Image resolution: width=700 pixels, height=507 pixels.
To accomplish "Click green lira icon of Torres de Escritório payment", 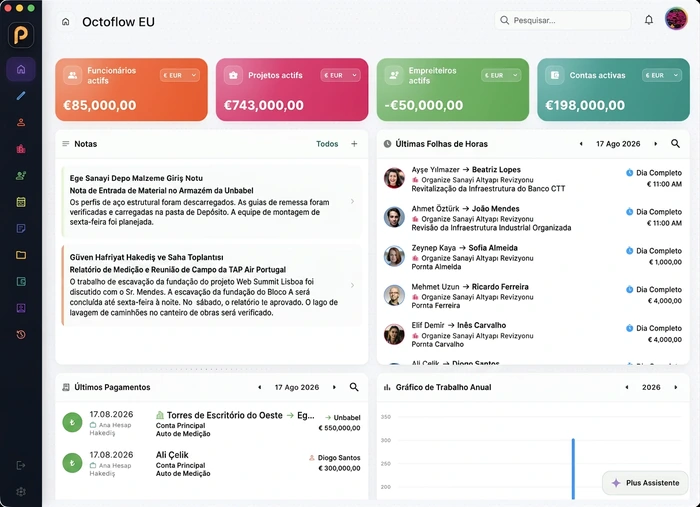I will (x=72, y=423).
